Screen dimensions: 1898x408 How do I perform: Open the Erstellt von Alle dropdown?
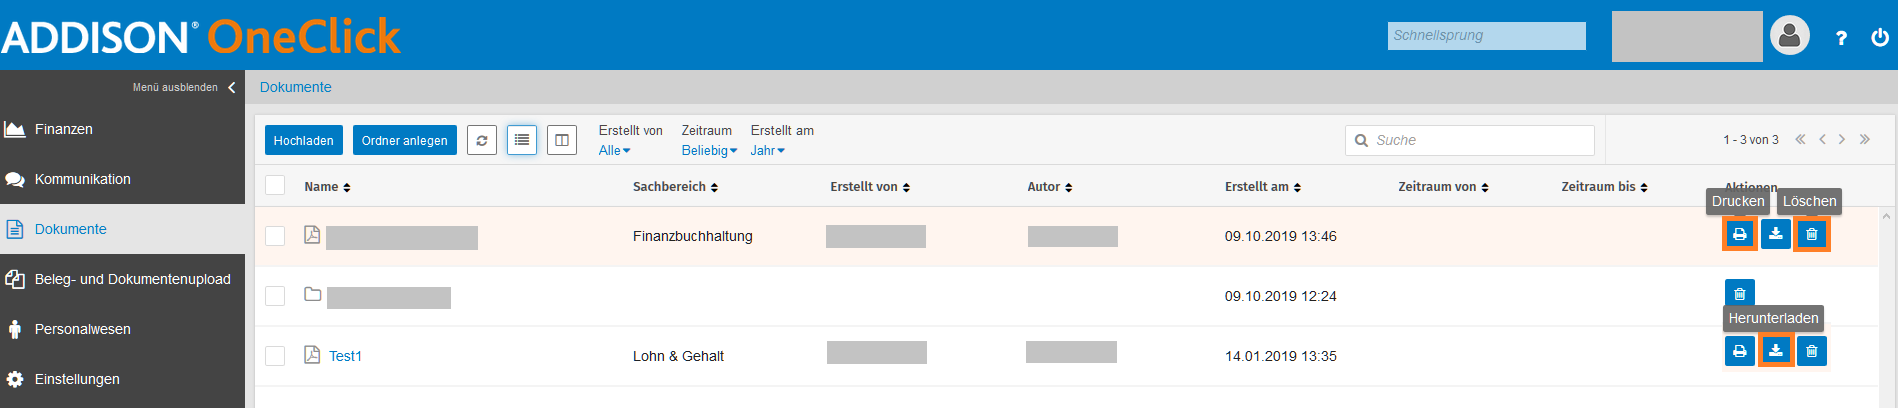(x=615, y=150)
